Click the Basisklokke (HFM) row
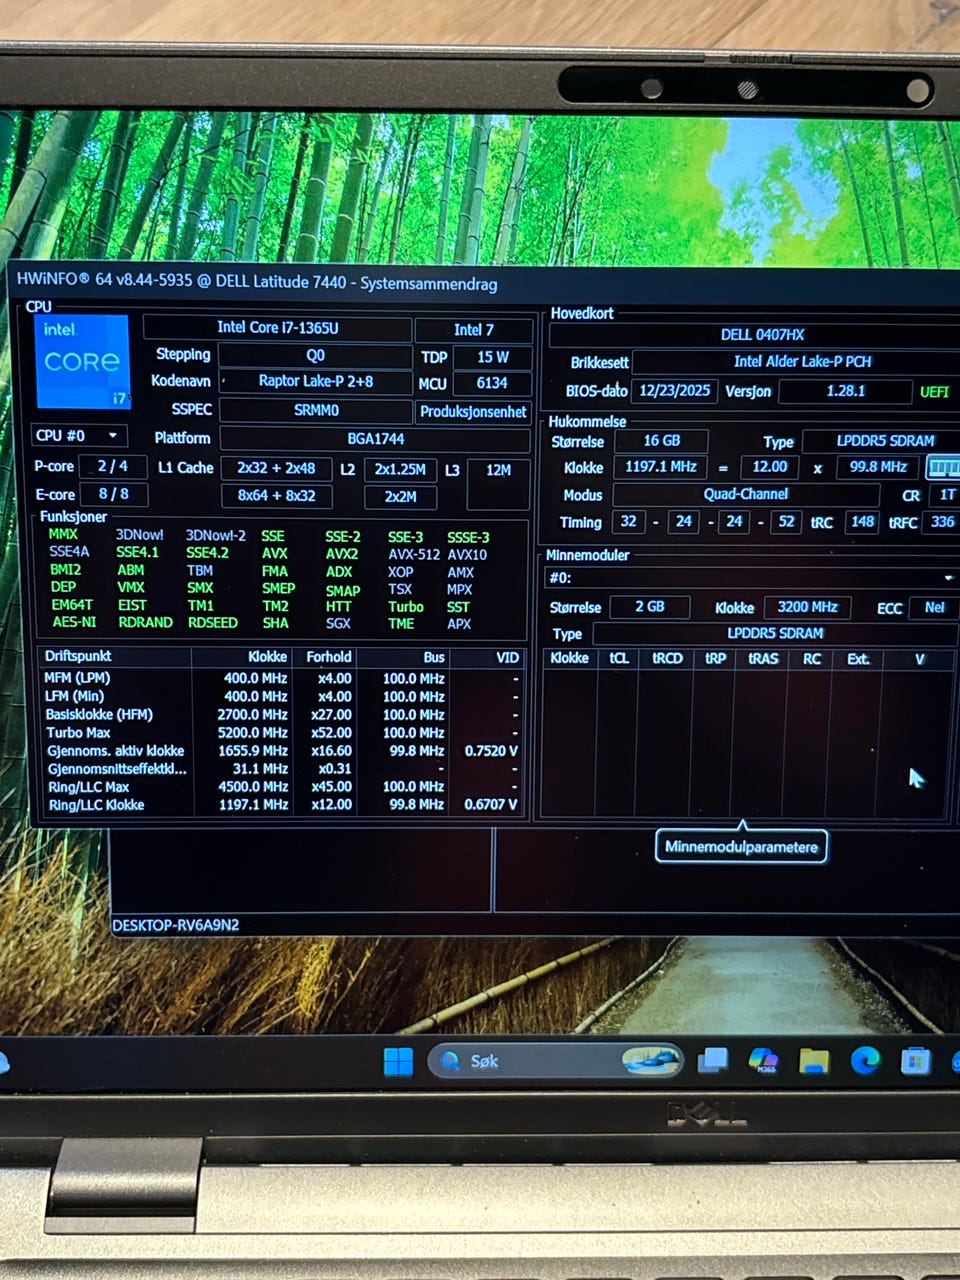 (x=282, y=715)
